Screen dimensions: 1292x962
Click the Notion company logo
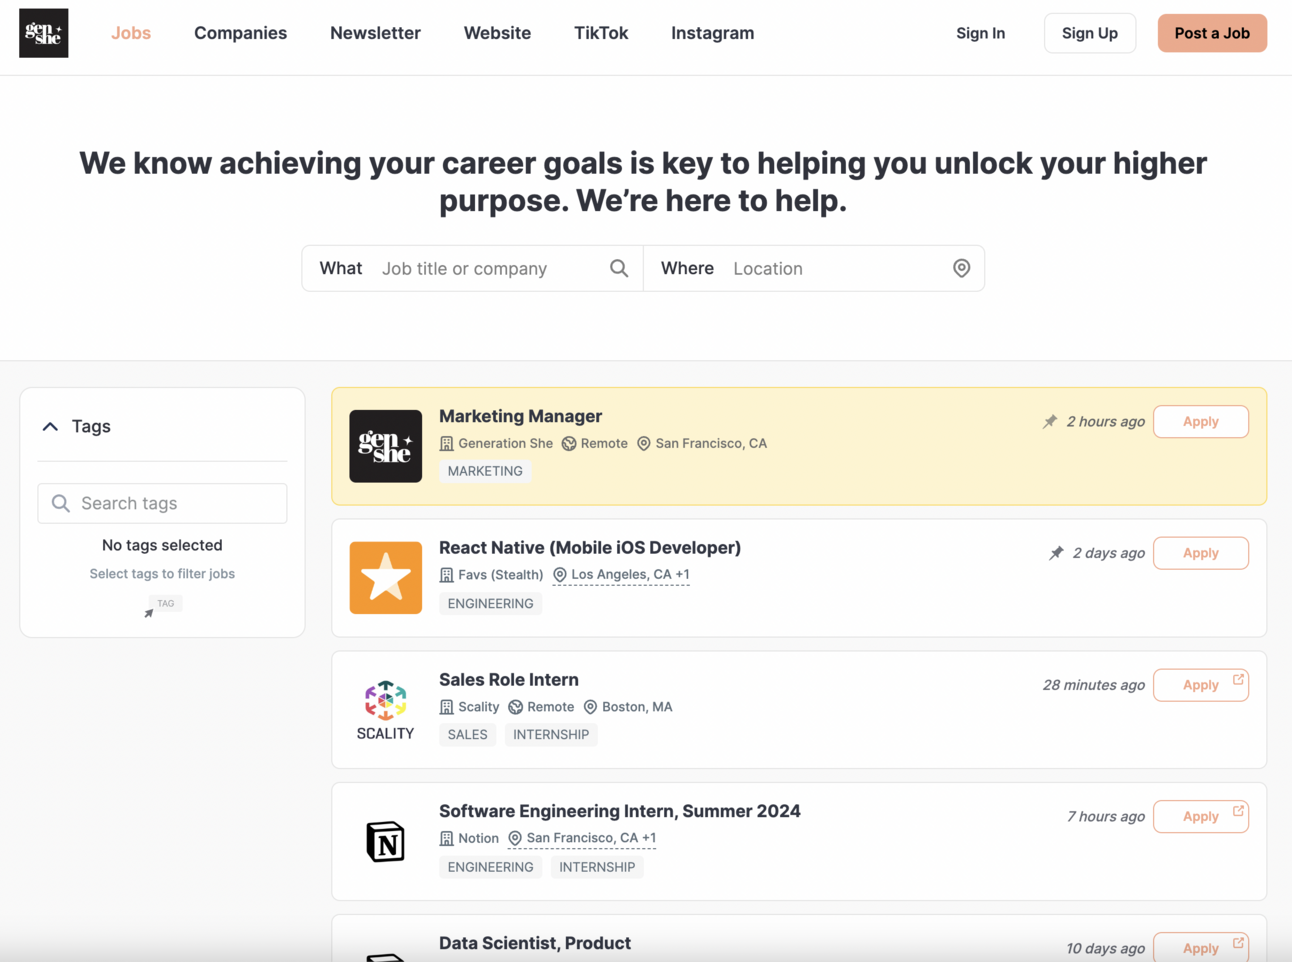click(386, 841)
